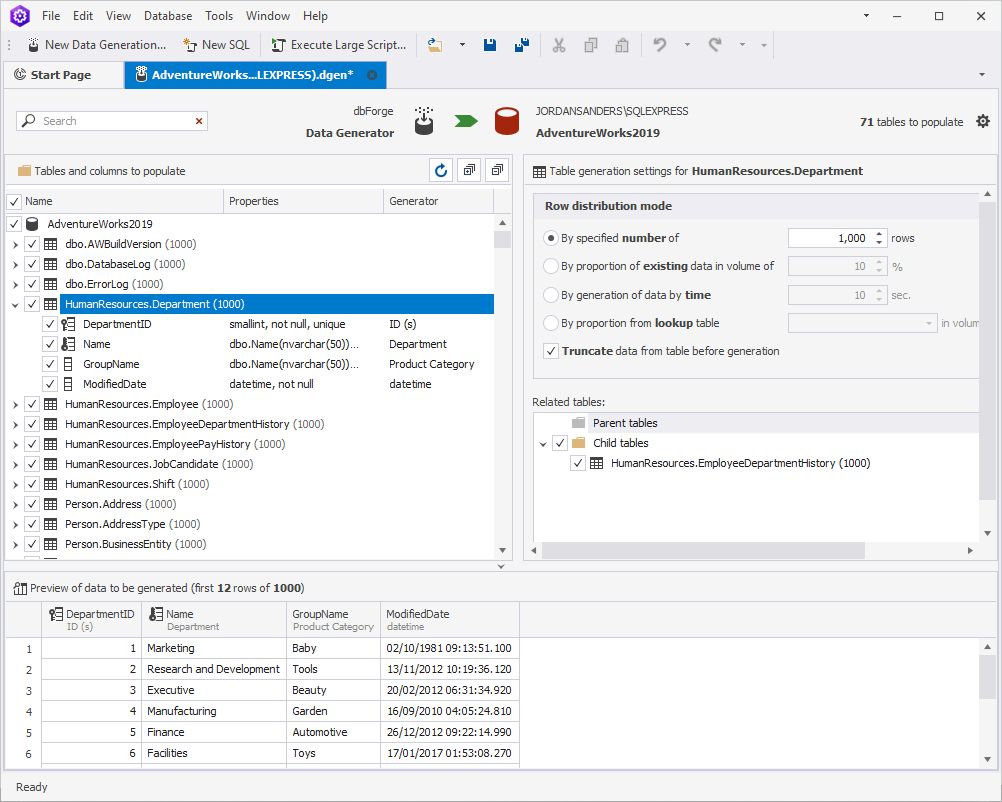Uncheck dbo.AWBuildVersion table checkbox
Screen dimensions: 1002x802
32,244
